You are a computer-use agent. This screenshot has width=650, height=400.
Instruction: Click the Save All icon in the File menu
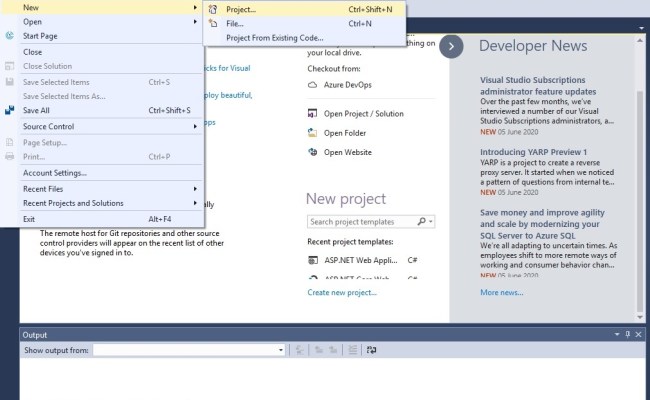click(10, 110)
